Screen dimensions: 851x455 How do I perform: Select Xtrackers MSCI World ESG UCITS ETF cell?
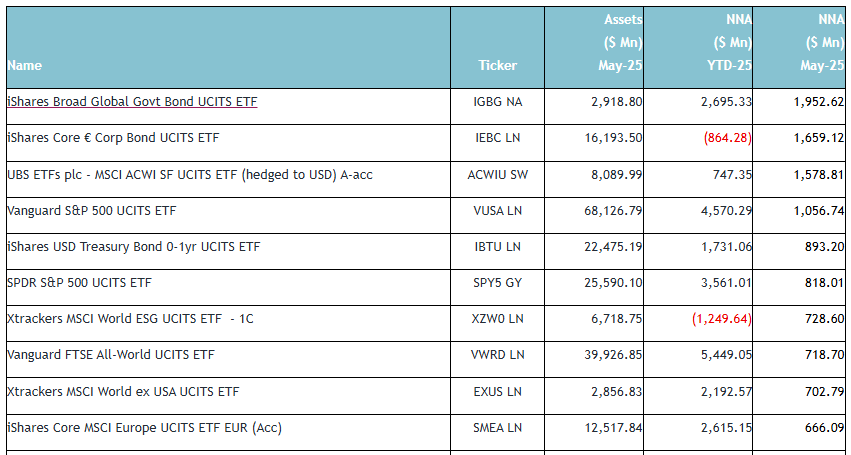pos(131,319)
